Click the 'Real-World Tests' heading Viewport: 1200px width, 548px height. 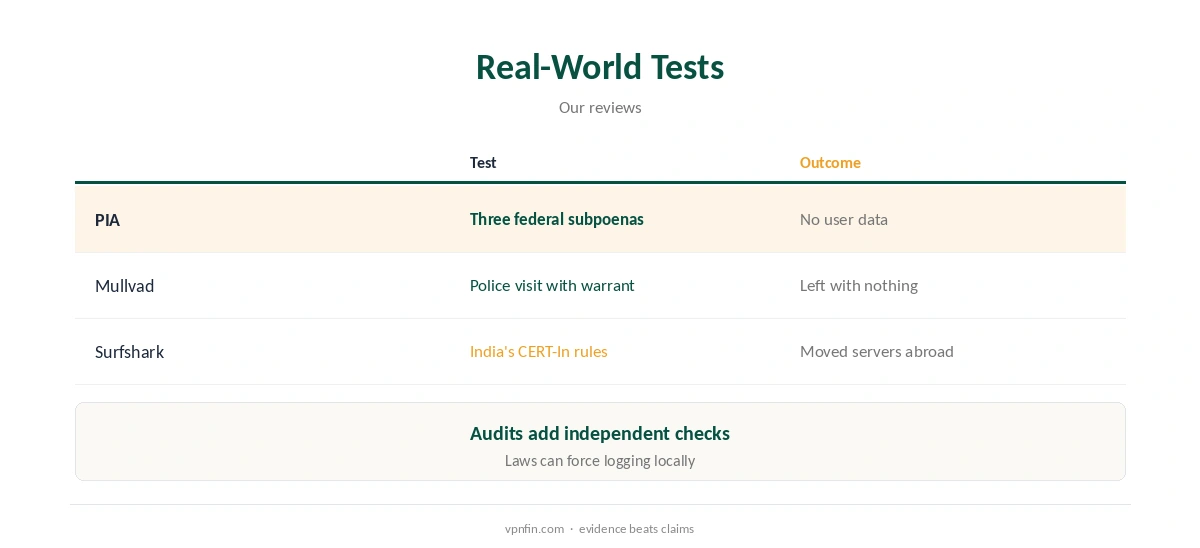[600, 67]
